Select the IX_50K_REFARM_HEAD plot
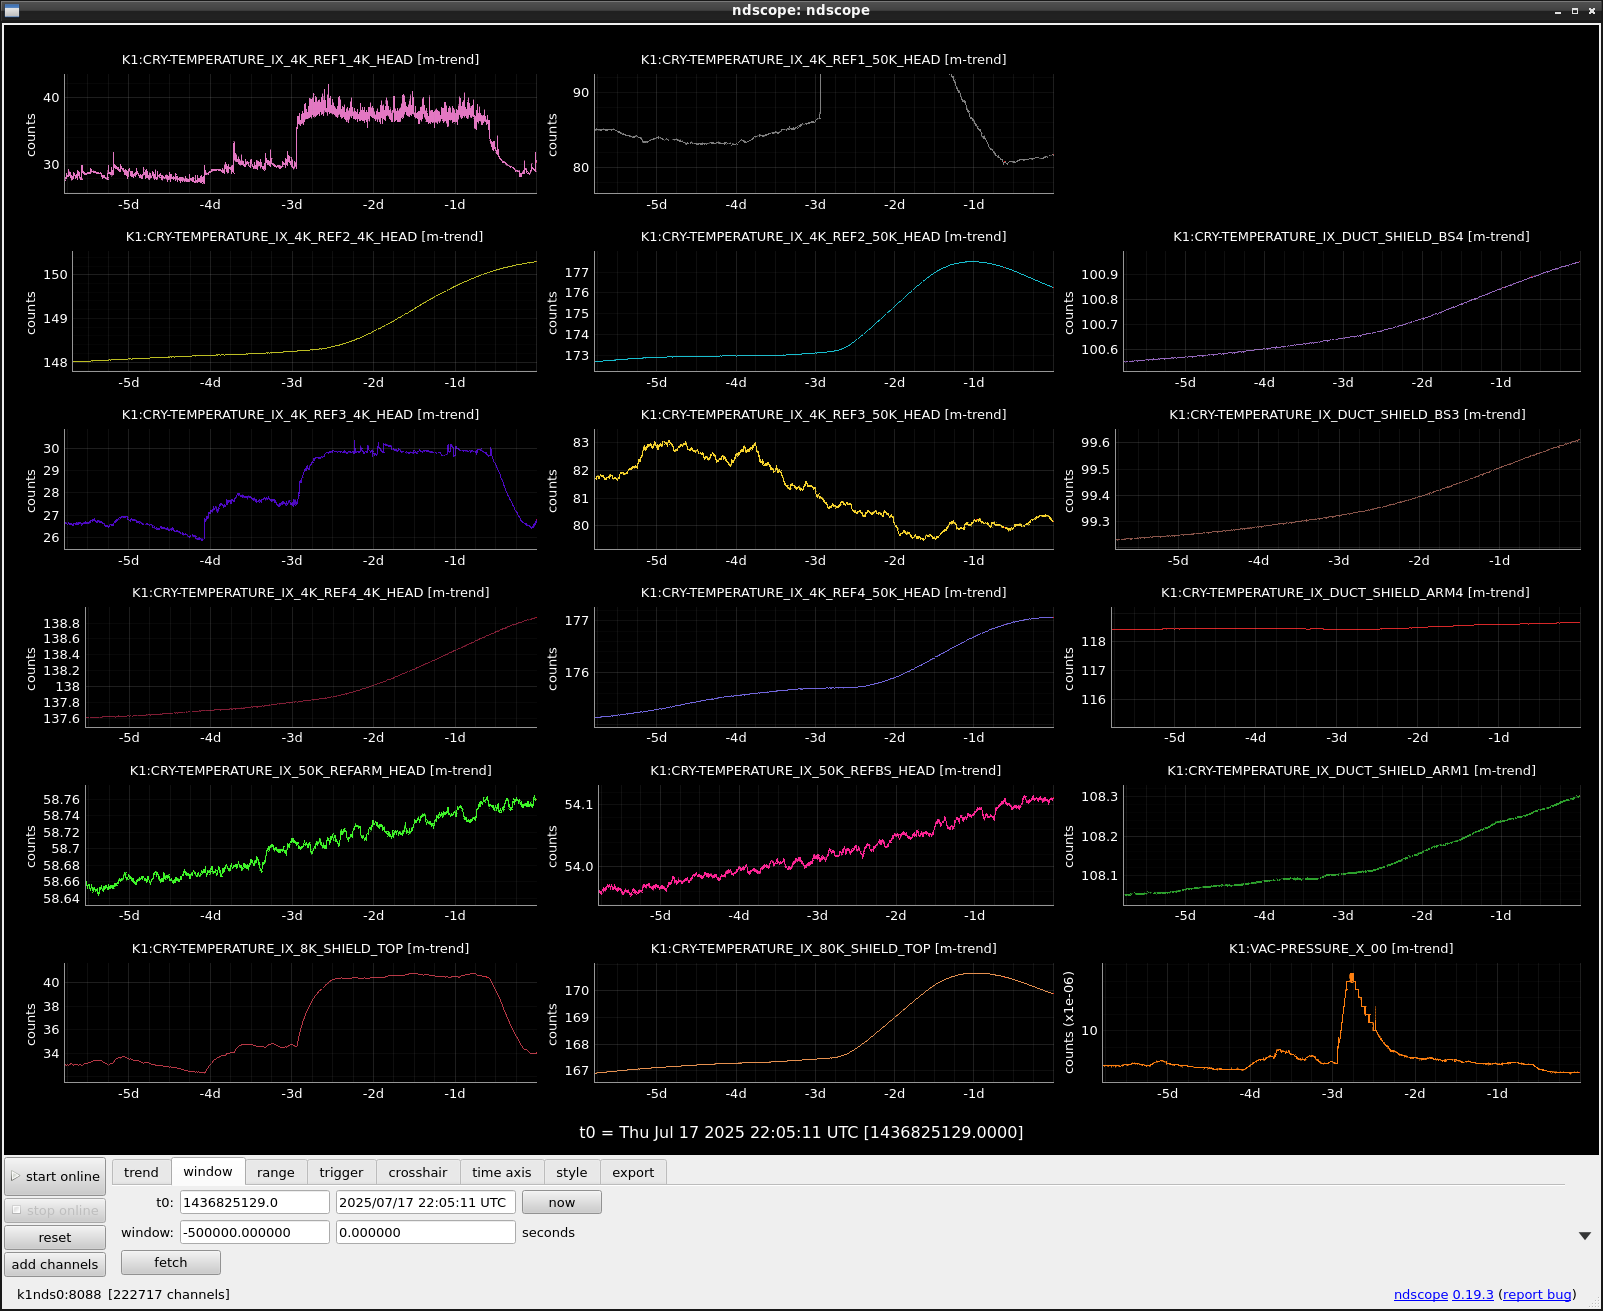This screenshot has width=1603, height=1311. point(311,845)
